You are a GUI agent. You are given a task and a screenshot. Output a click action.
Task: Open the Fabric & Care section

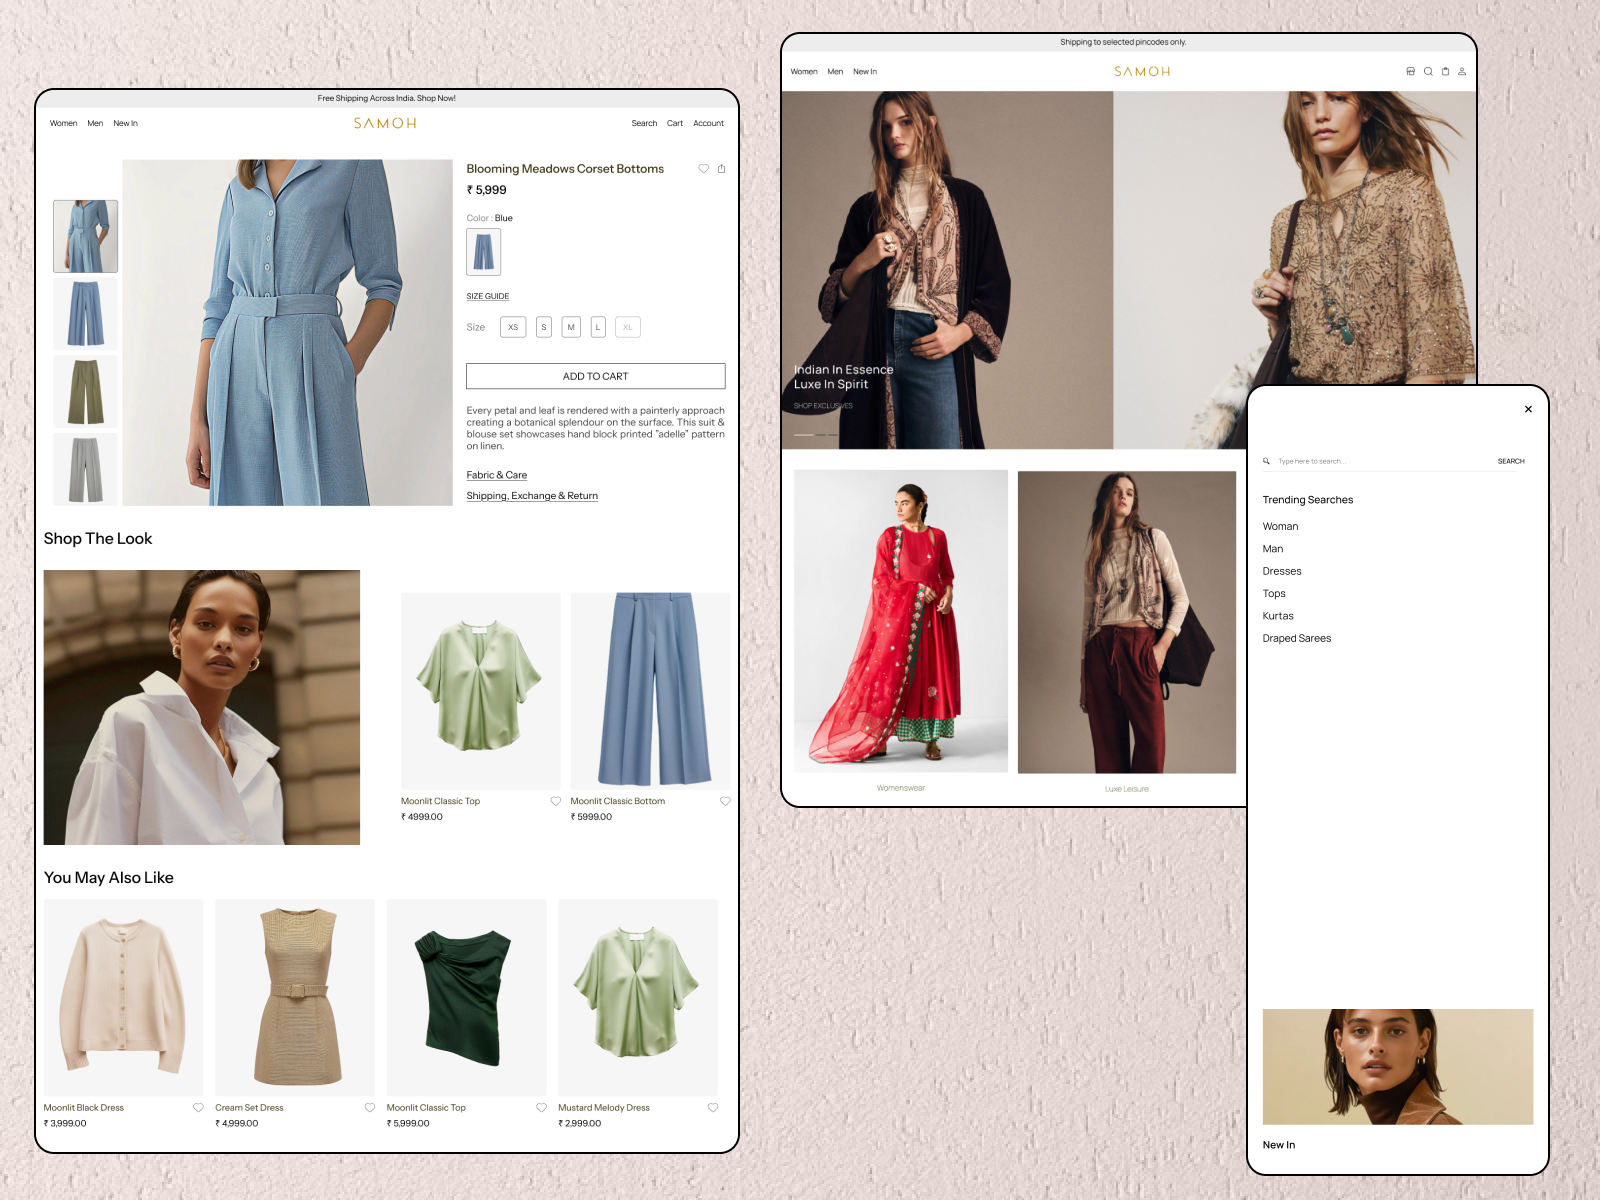[x=496, y=475]
